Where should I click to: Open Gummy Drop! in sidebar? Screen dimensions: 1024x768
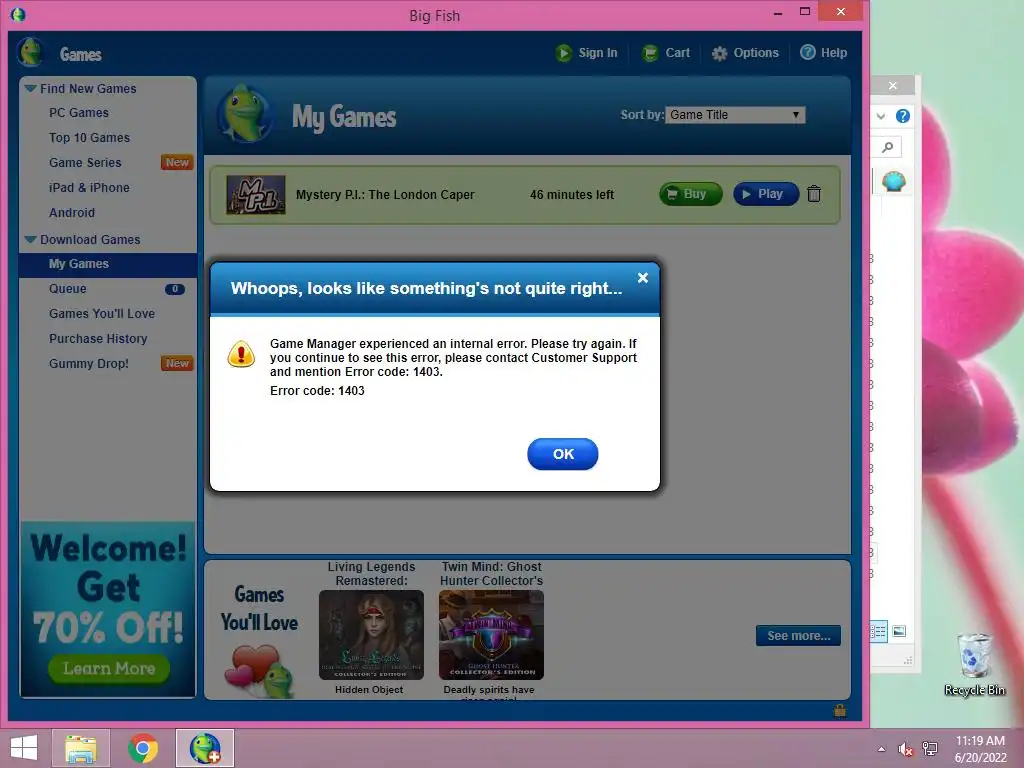pyautogui.click(x=89, y=364)
